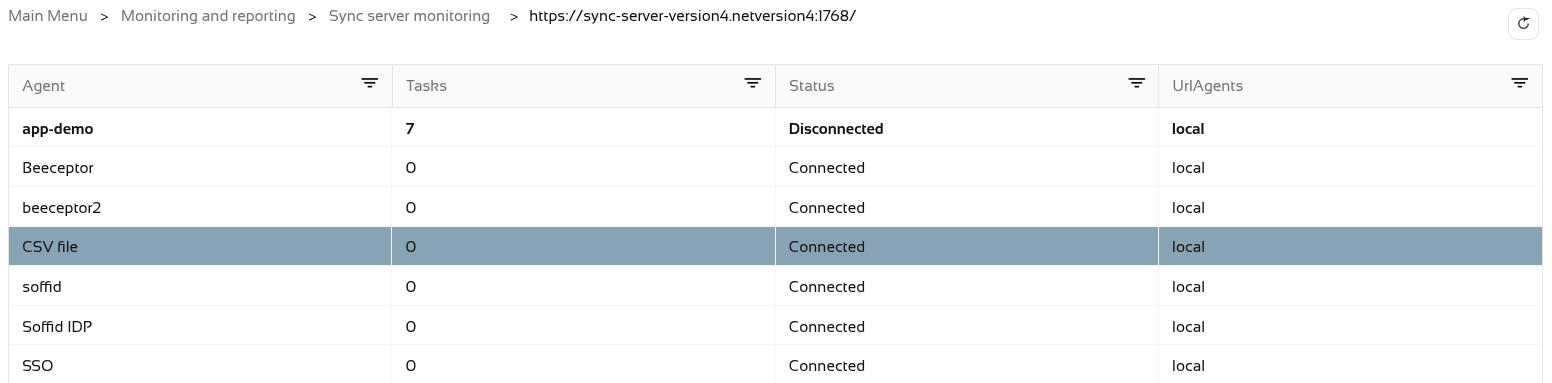The width and height of the screenshot is (1552, 383).
Task: Go to Main Menu breadcrumb
Action: 48,16
